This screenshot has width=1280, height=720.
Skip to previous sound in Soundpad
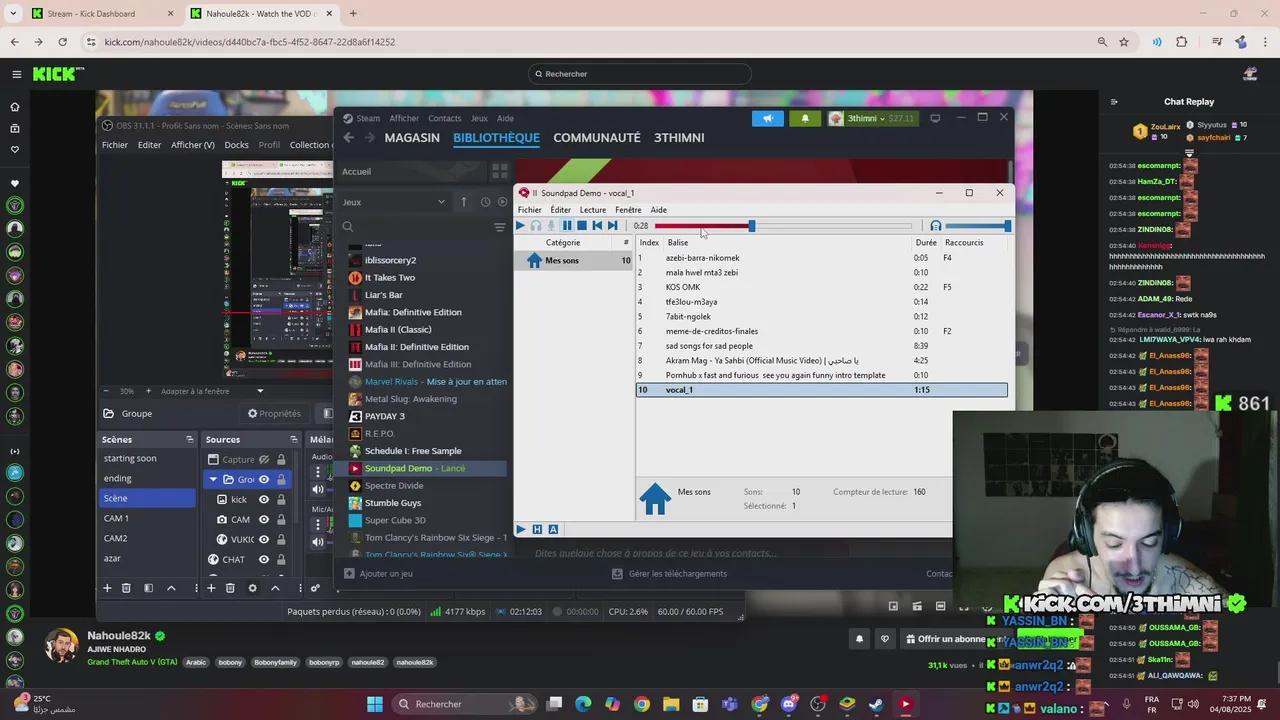coord(597,226)
